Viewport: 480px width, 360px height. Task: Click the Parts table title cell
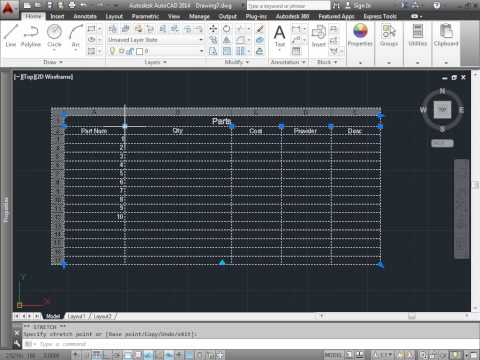tap(222, 121)
